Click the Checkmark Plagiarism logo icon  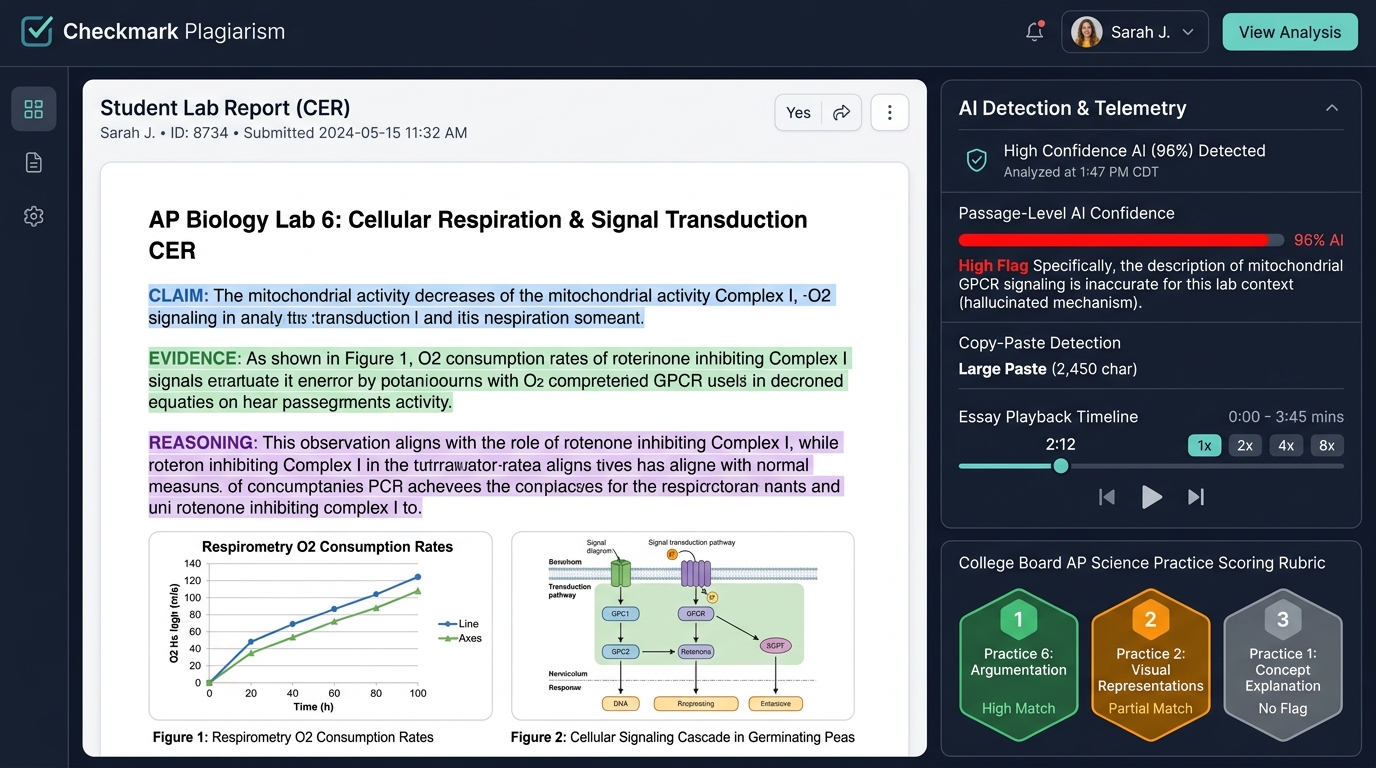(37, 31)
